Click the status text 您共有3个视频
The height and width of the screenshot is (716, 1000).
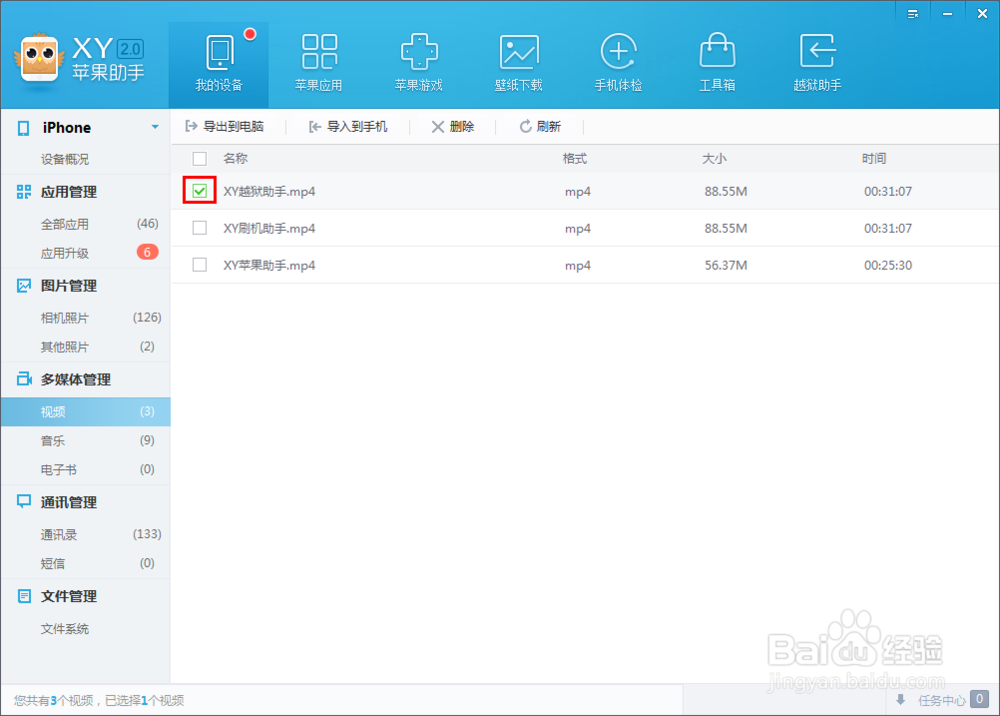coord(54,700)
